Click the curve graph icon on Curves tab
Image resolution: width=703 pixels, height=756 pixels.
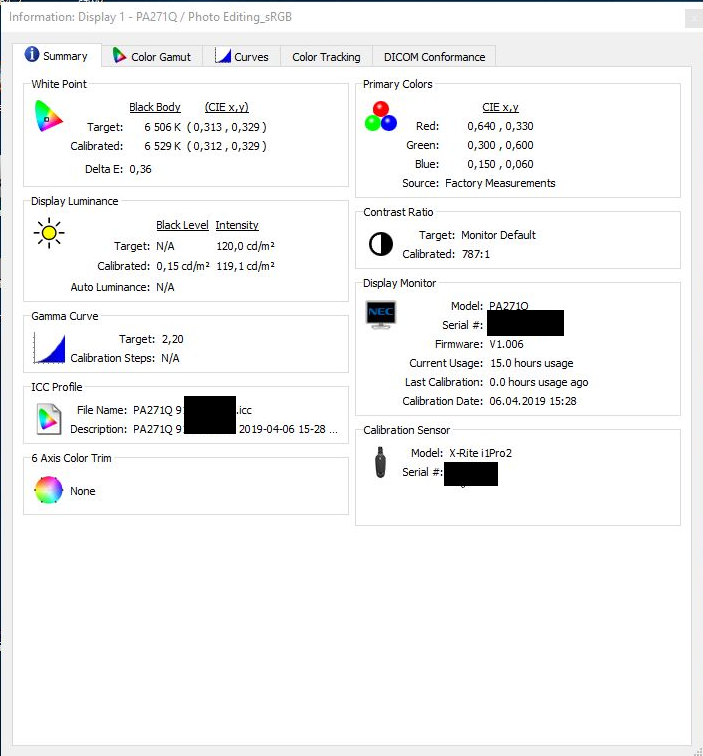click(x=223, y=55)
